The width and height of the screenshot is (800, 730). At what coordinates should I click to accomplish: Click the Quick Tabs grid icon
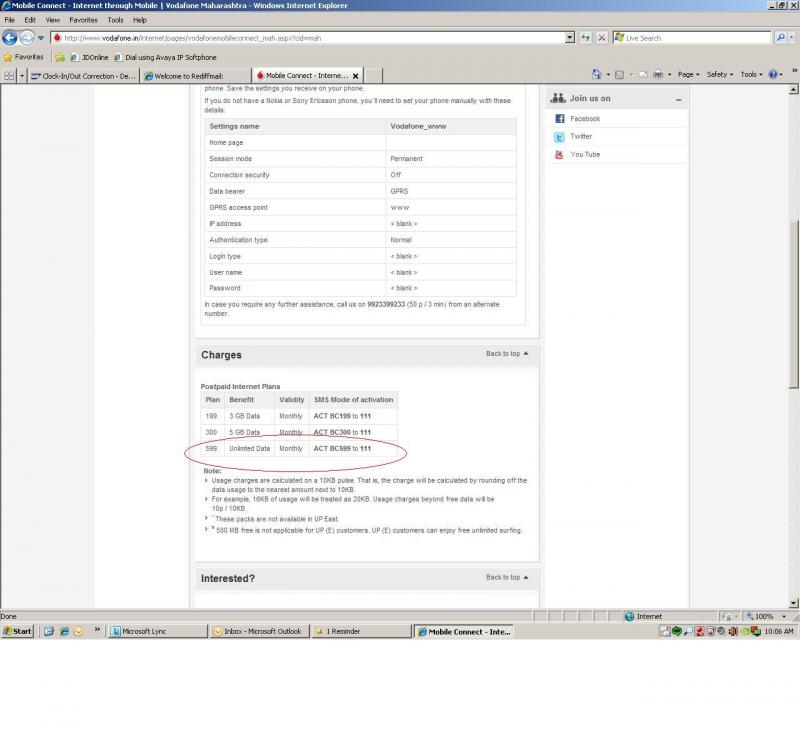click(x=9, y=76)
